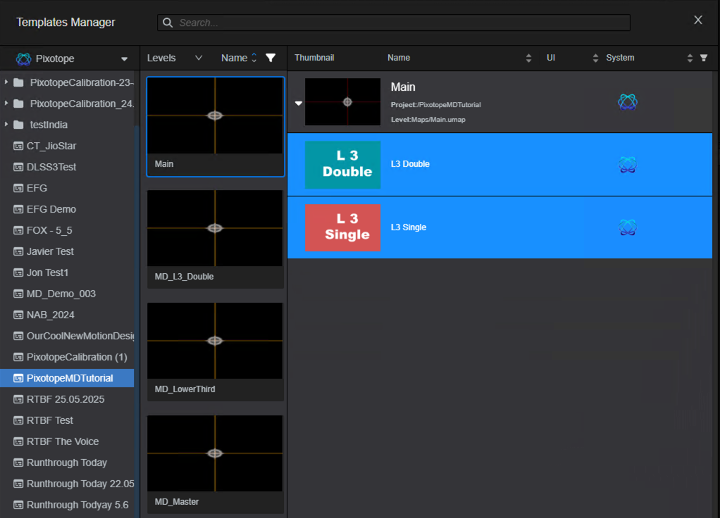Click the system icon for L3 Double
The image size is (720, 518).
pos(627,164)
